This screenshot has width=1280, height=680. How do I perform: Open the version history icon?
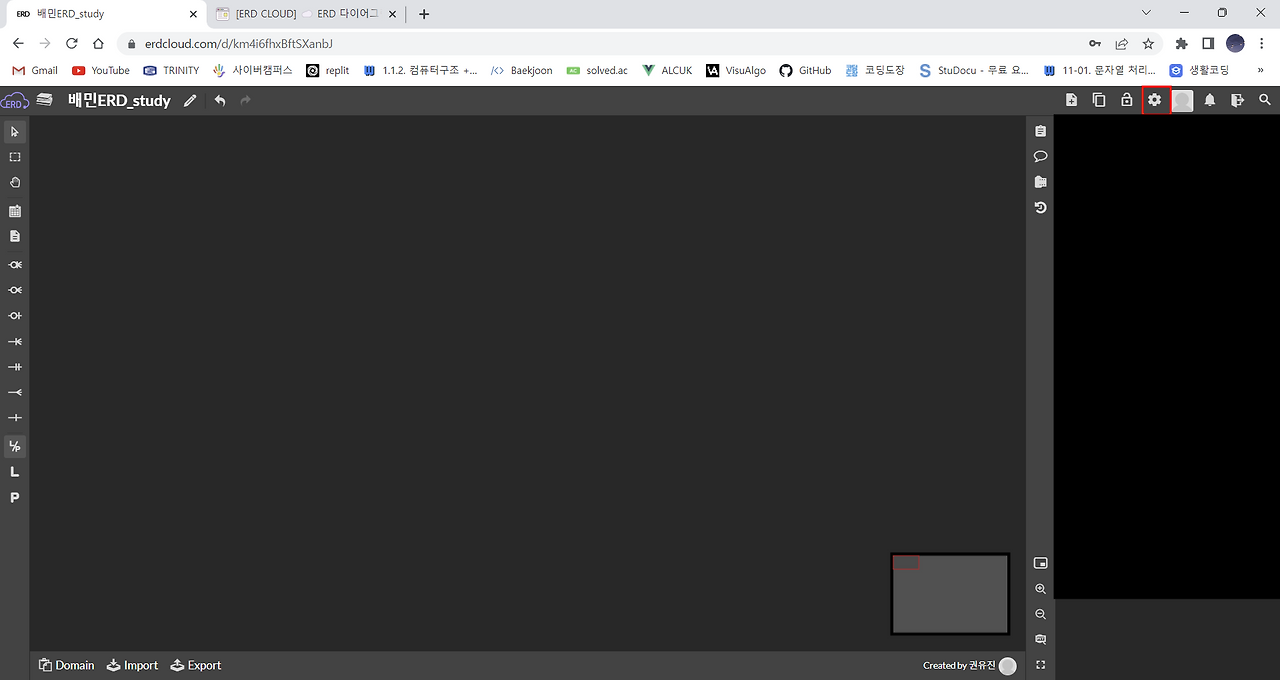[x=1041, y=207]
